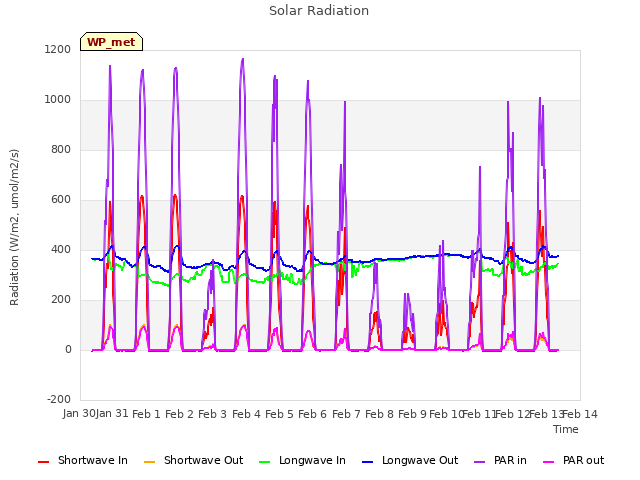
Task: Click the 400 y-axis tick label
Action: pos(61,249)
